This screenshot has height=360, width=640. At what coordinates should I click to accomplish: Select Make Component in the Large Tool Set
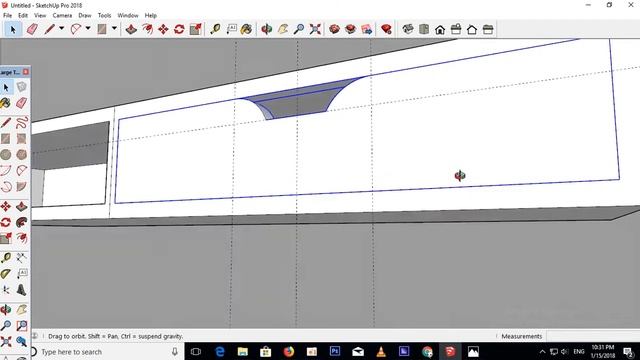coord(22,87)
